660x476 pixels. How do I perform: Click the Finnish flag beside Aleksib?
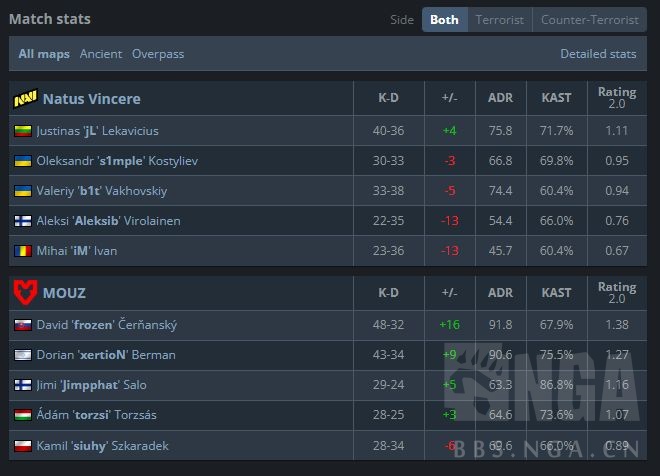(x=23, y=221)
